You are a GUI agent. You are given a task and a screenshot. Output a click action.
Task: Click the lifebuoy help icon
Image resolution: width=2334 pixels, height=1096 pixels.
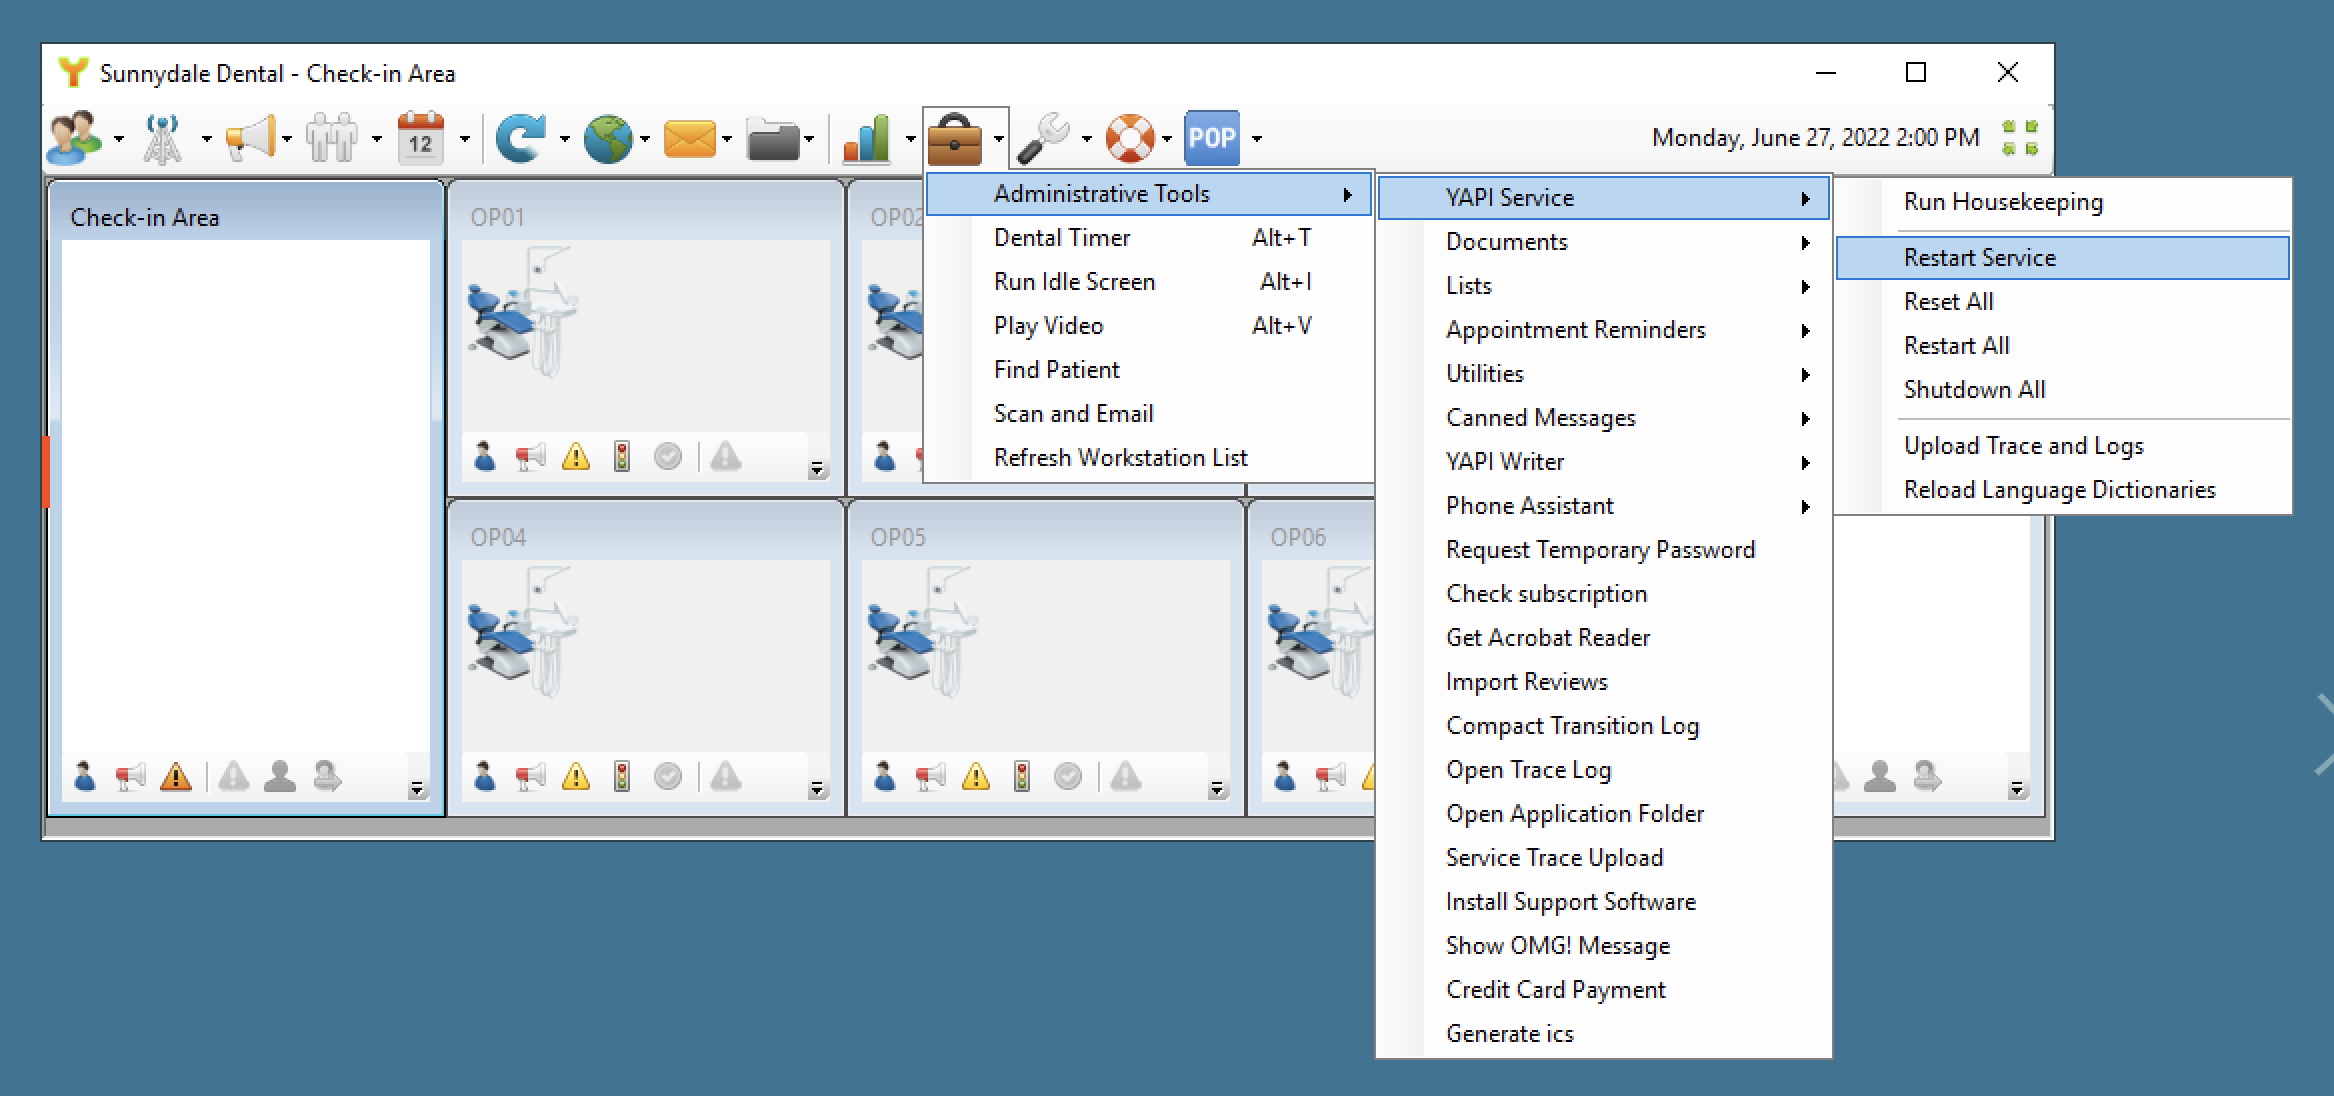point(1131,138)
